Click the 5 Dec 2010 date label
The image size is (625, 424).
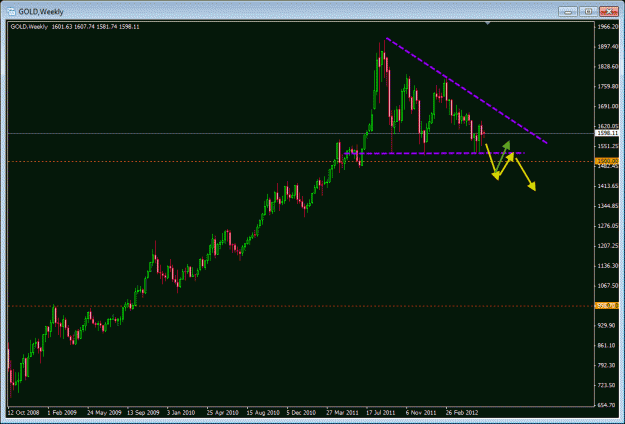tap(301, 412)
